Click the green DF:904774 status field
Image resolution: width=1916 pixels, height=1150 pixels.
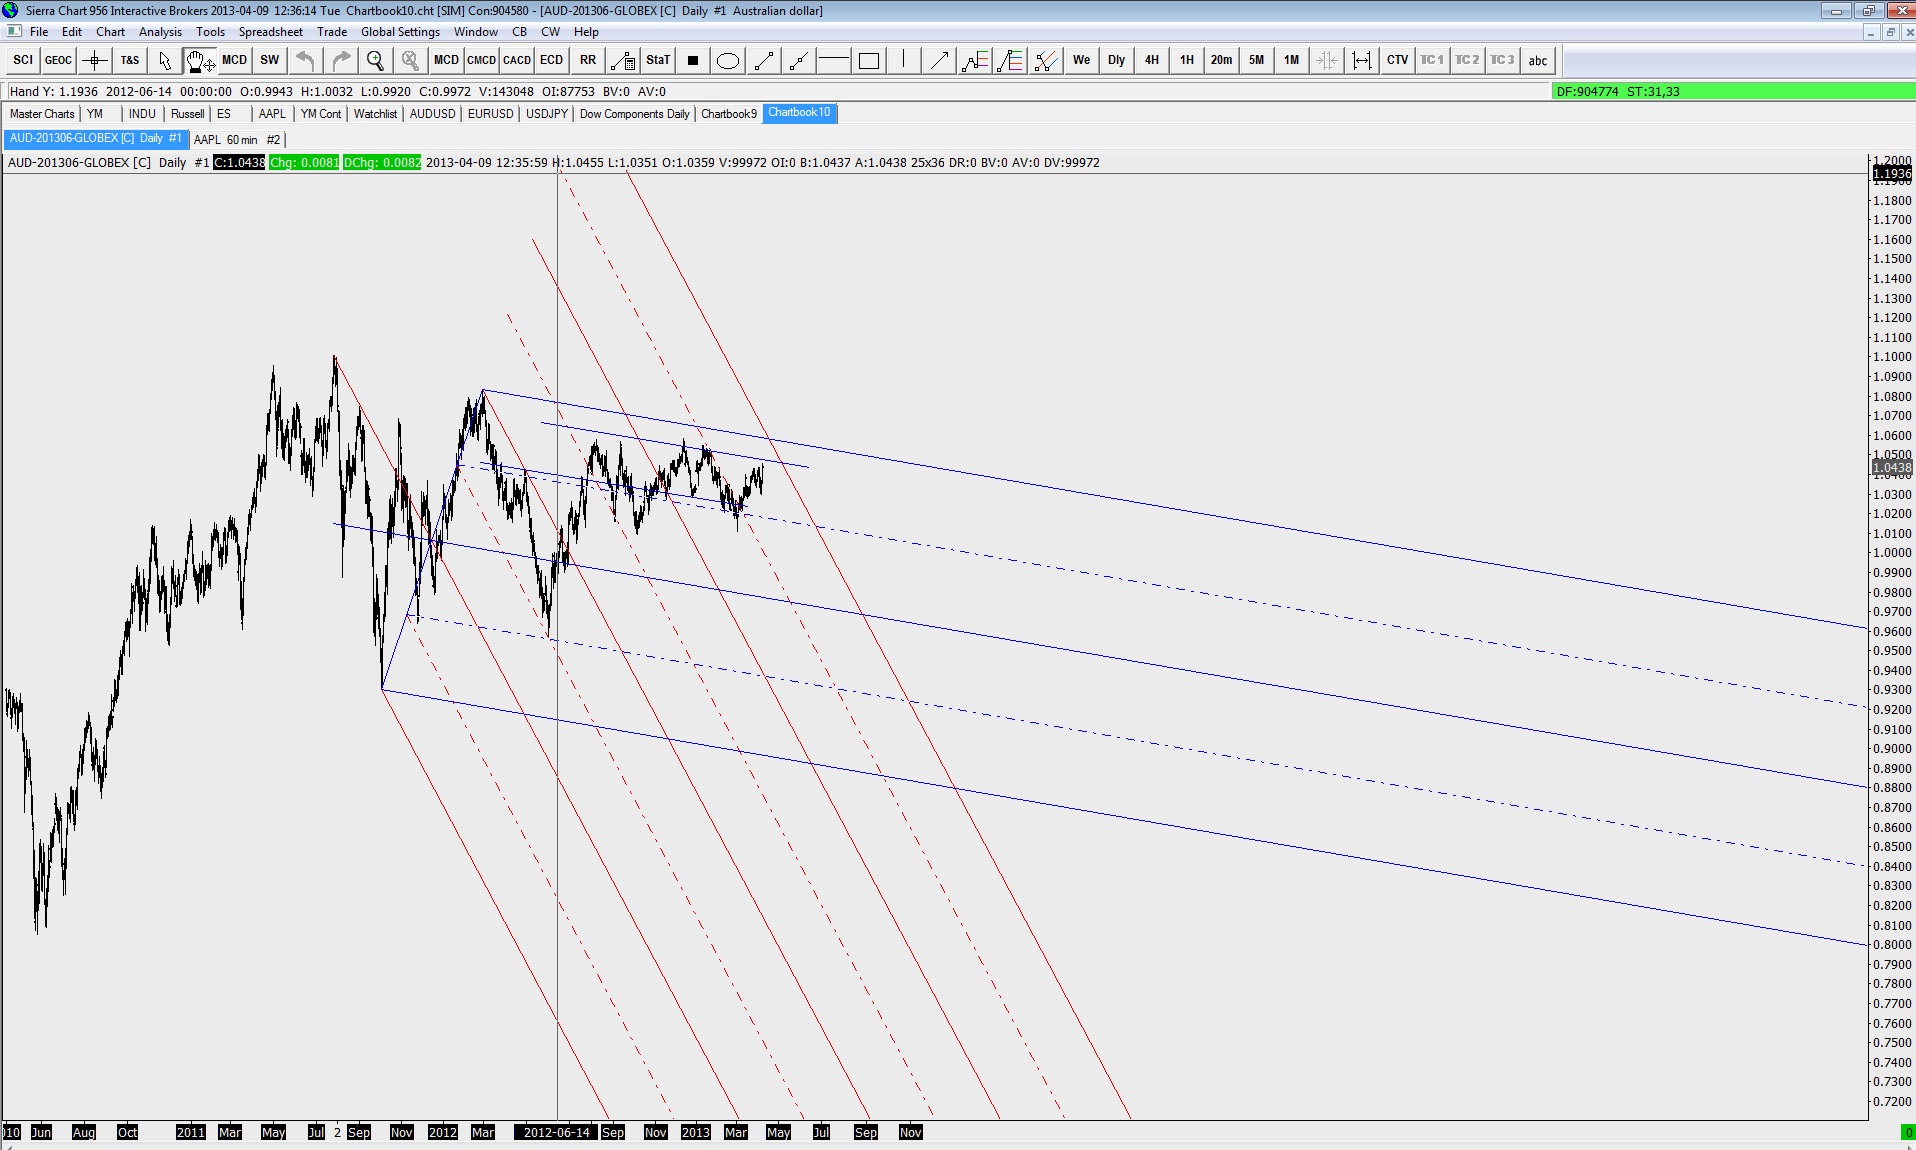click(x=1732, y=92)
